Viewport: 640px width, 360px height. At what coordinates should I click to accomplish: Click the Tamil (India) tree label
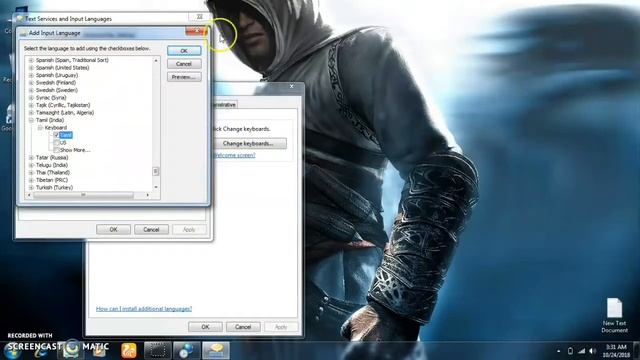click(50, 120)
